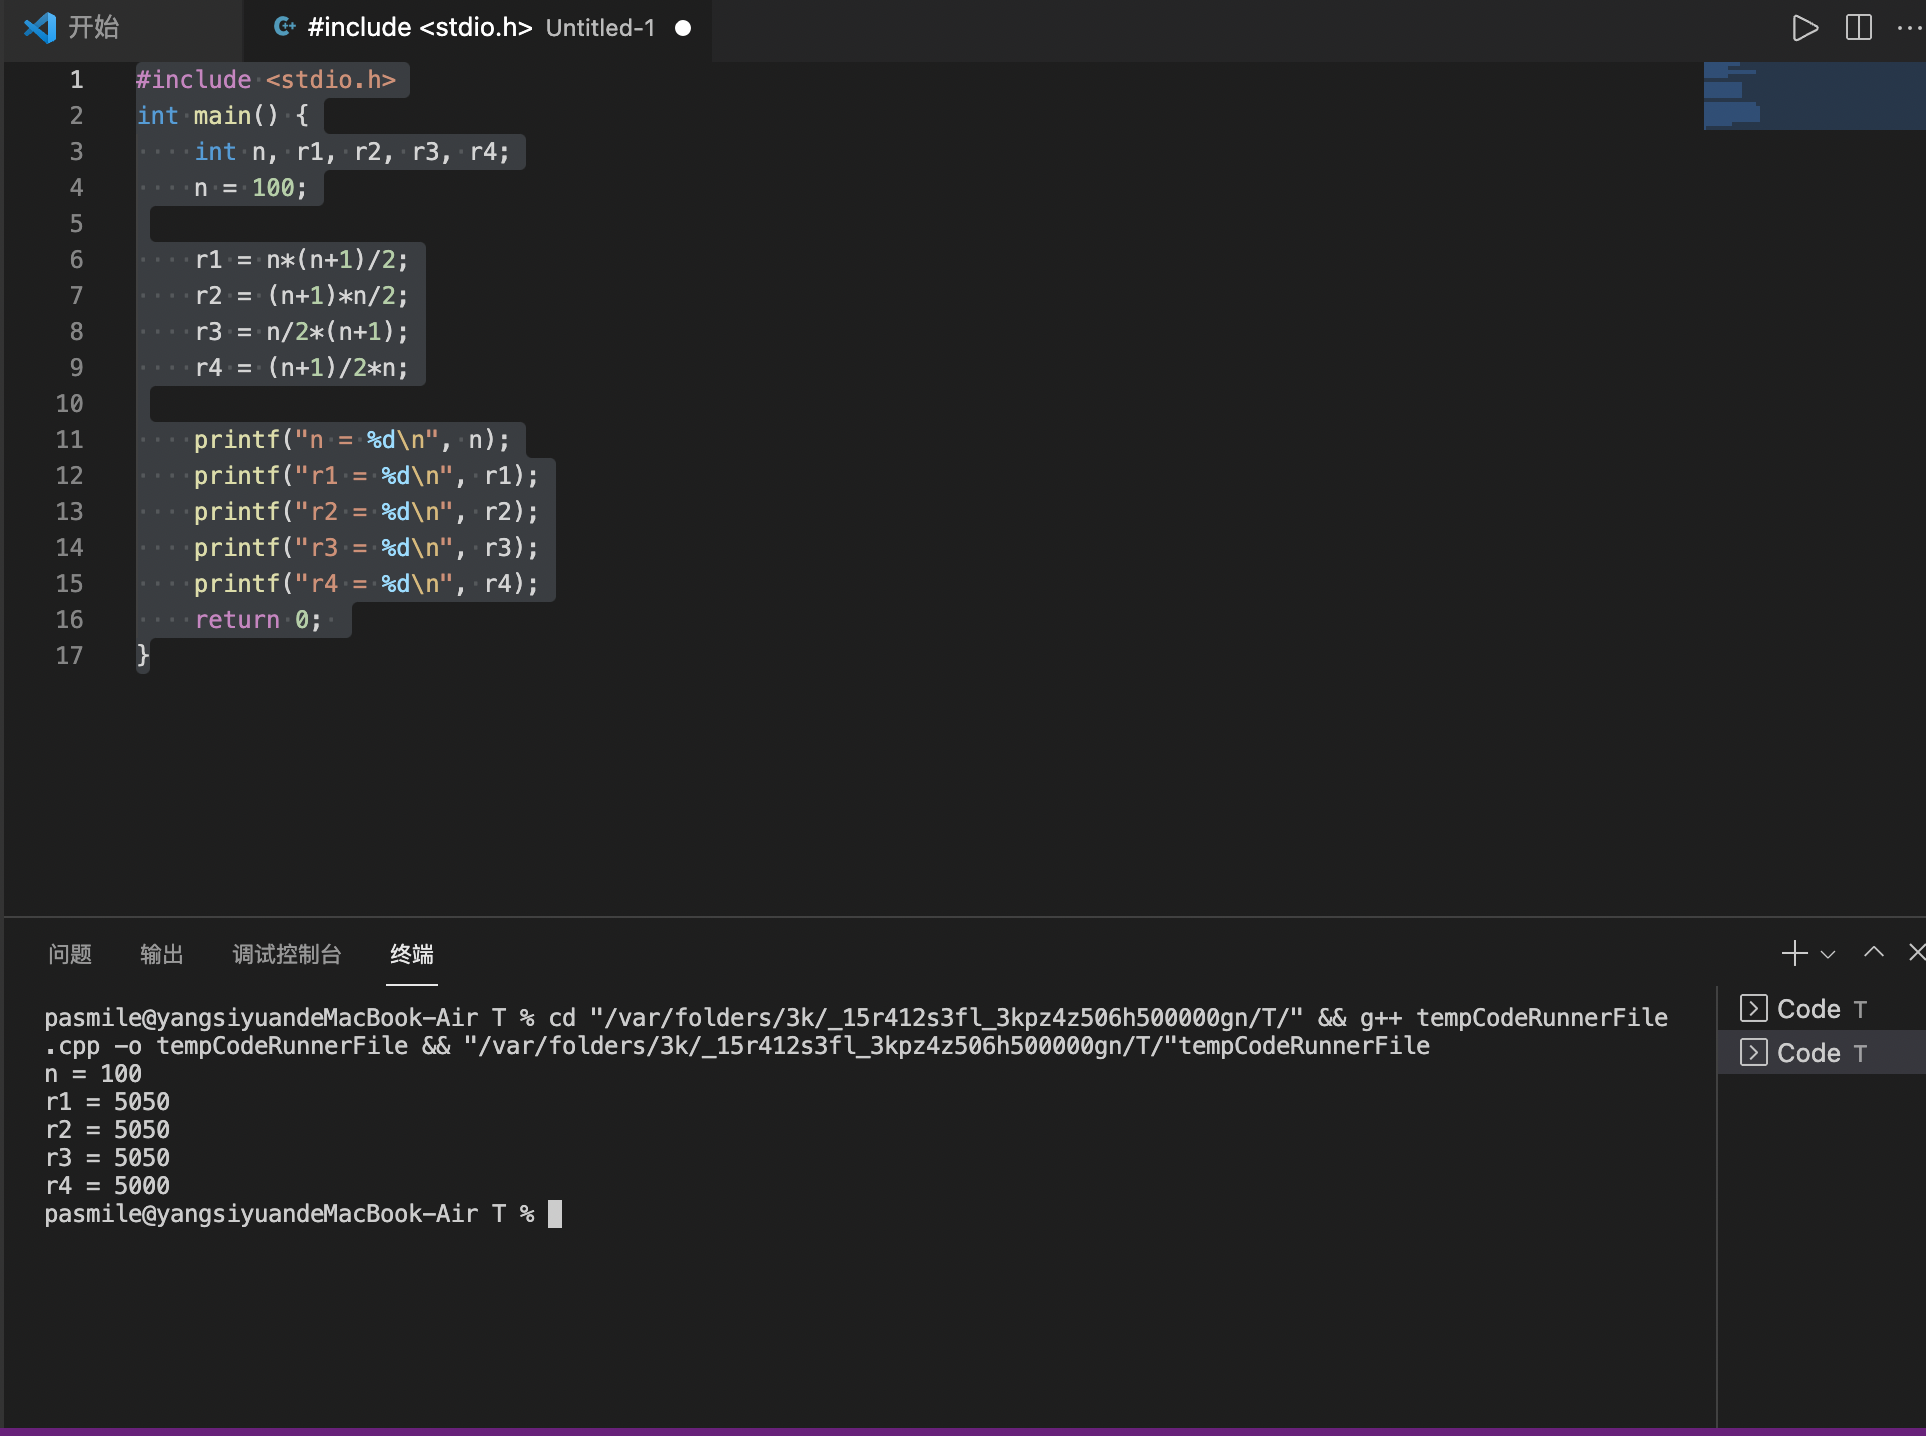Click into the terminal prompt line
Screen dimensions: 1926x1436
[x=556, y=1214]
